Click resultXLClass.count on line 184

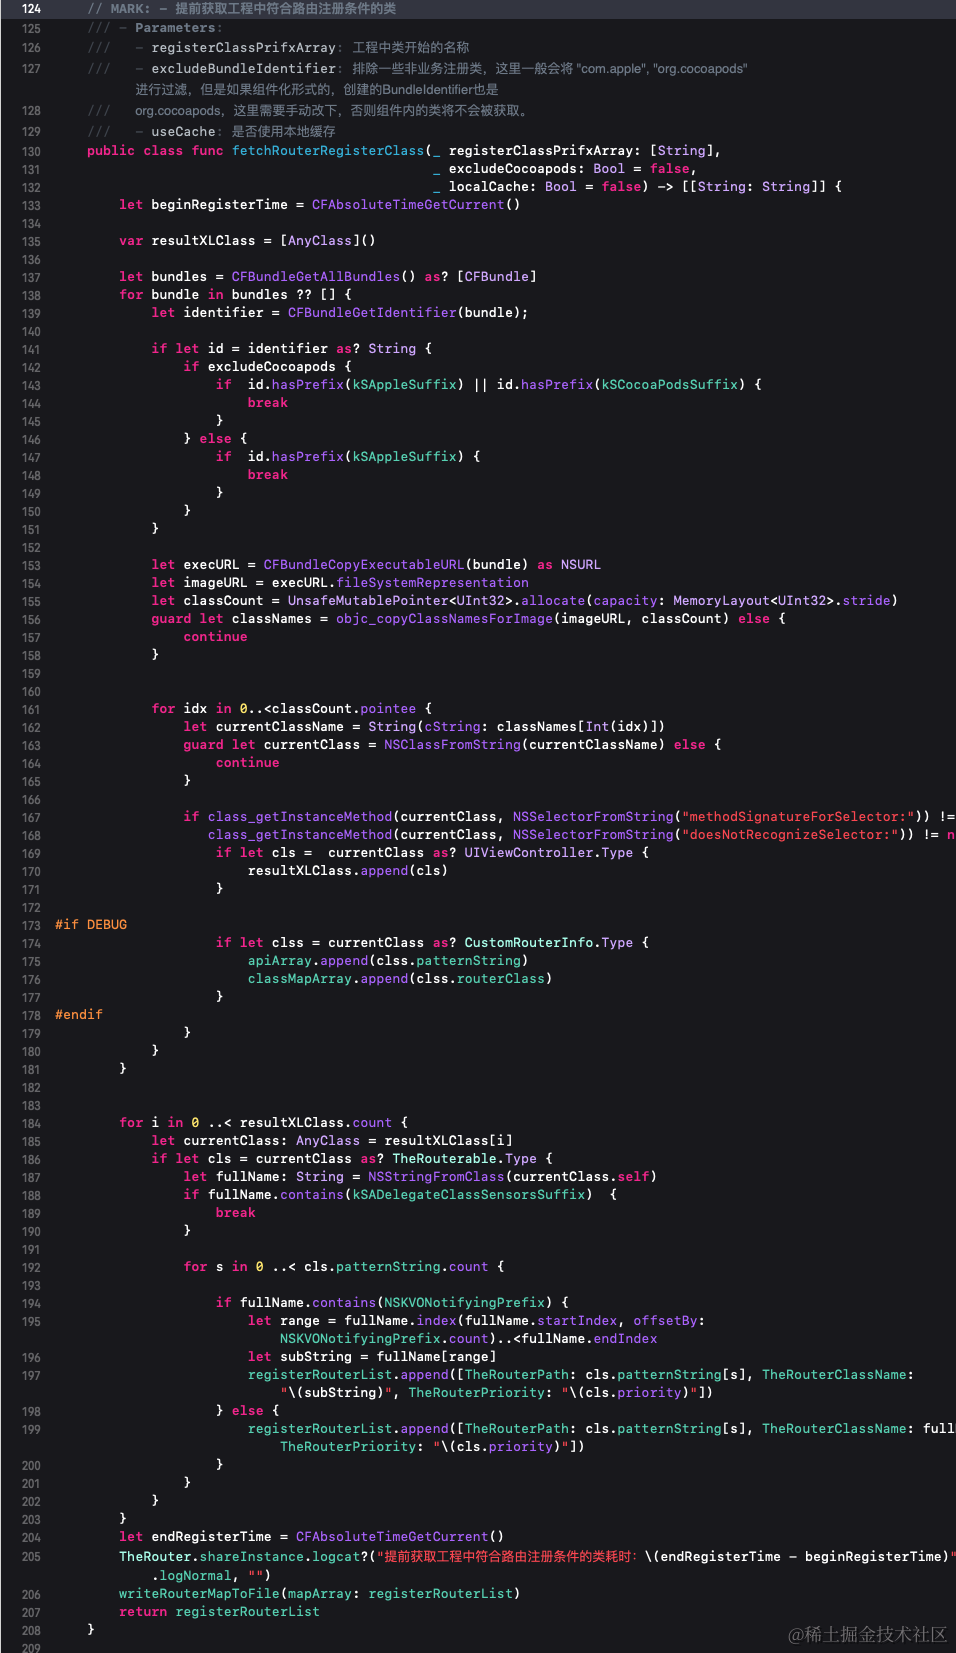[x=316, y=1123]
